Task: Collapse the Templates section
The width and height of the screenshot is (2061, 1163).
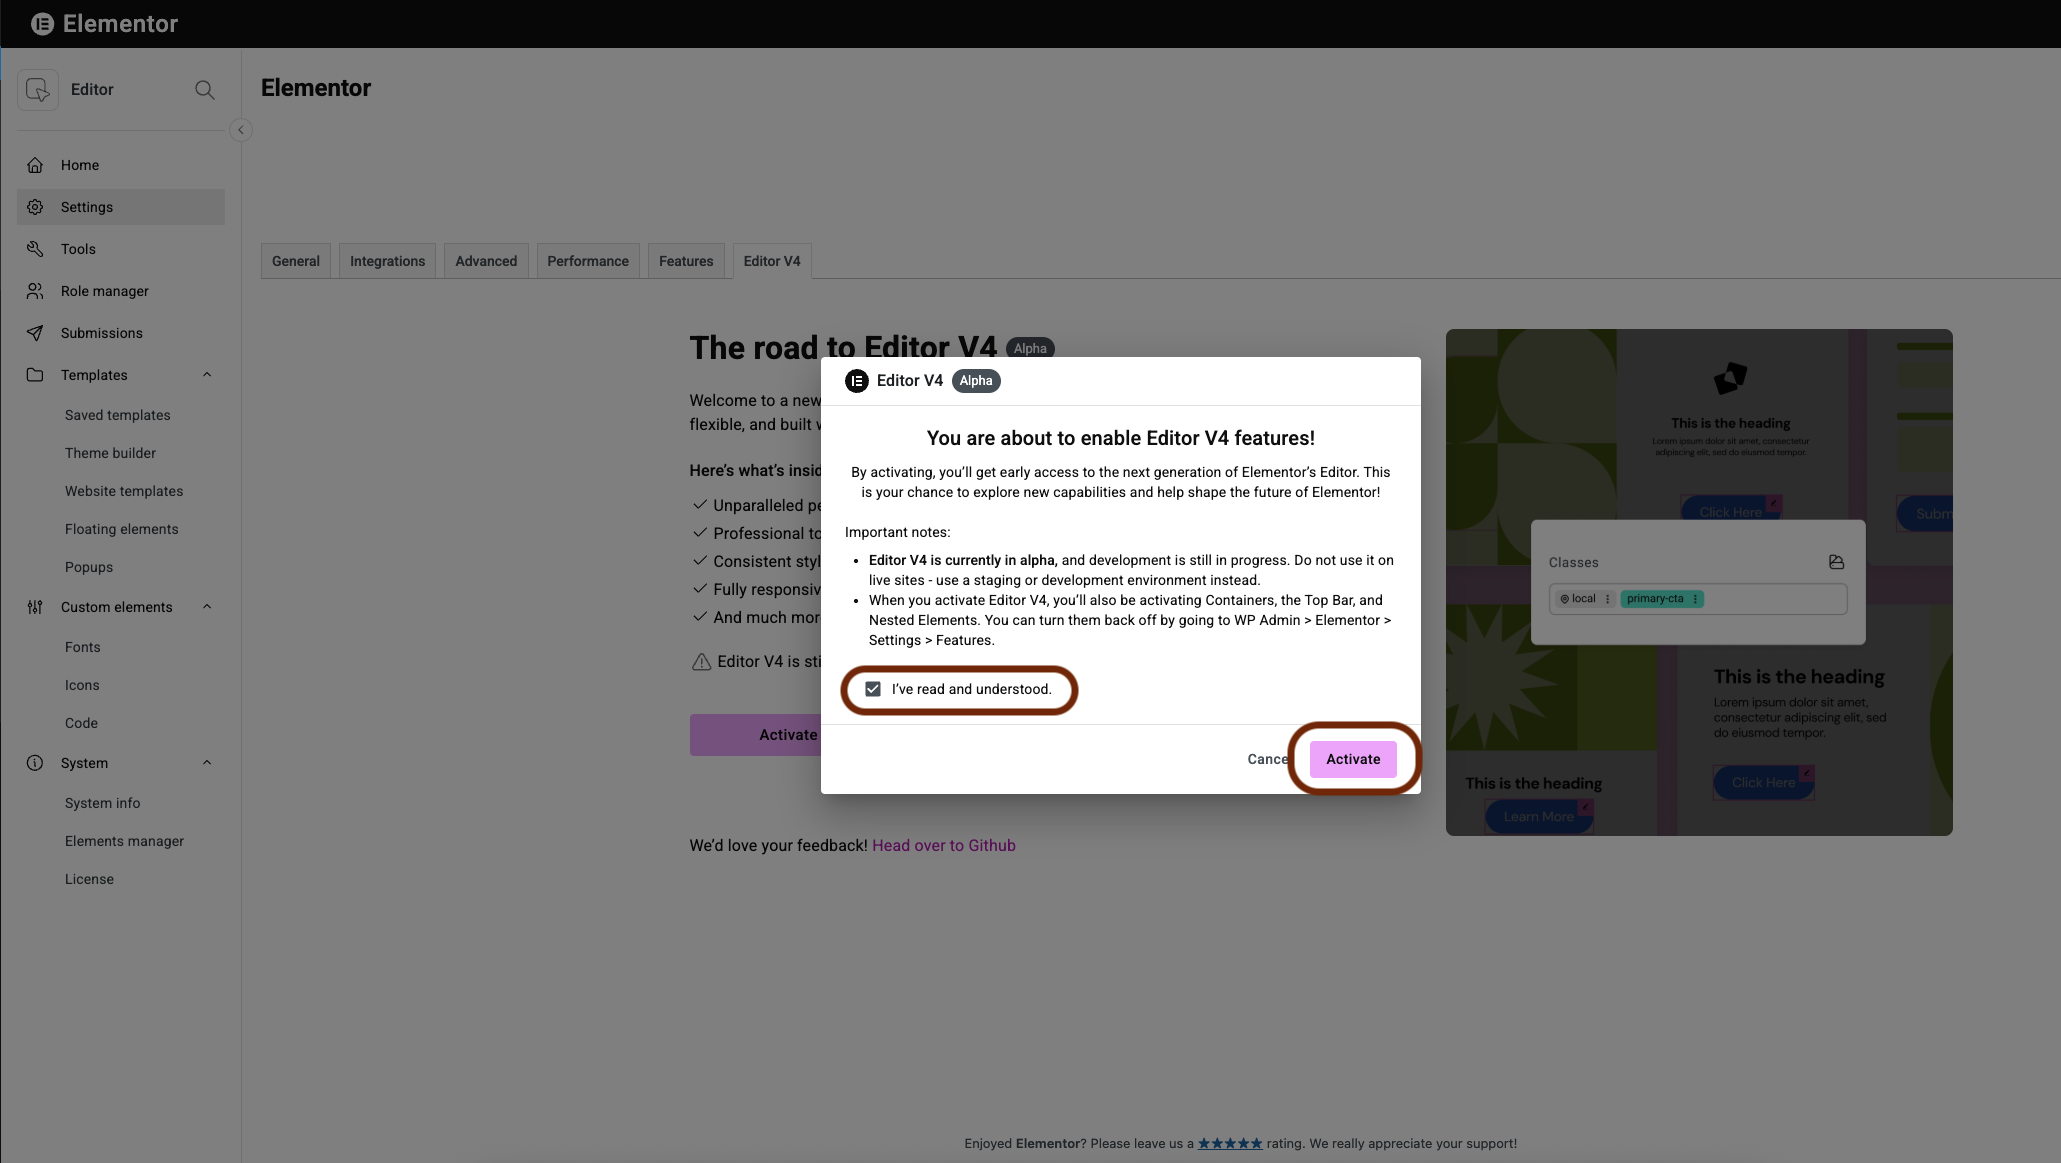Action: click(x=207, y=375)
